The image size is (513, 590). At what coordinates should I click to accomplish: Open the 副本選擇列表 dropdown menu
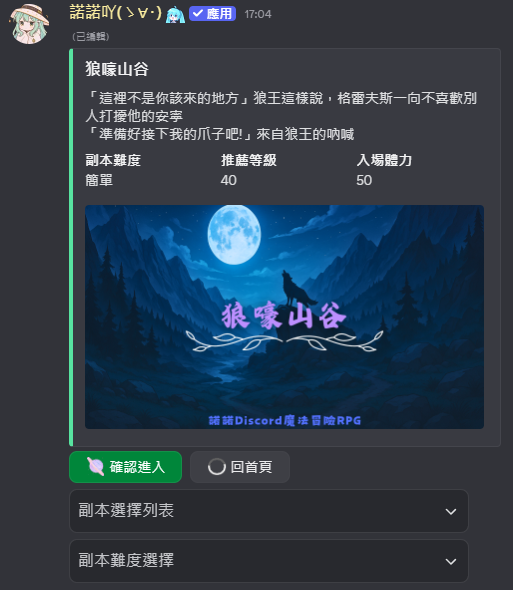point(269,511)
